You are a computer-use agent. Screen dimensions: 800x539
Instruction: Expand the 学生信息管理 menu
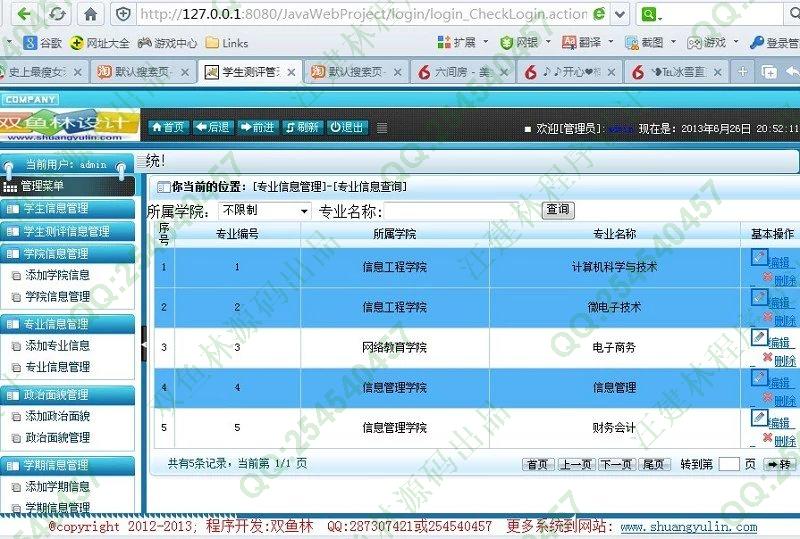tap(67, 208)
